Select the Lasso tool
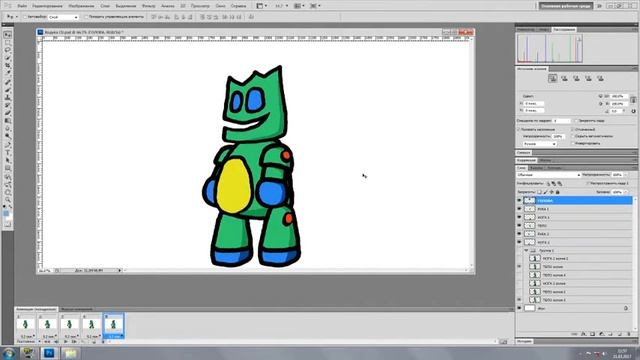Screen dimensions: 640x360 click(7, 50)
